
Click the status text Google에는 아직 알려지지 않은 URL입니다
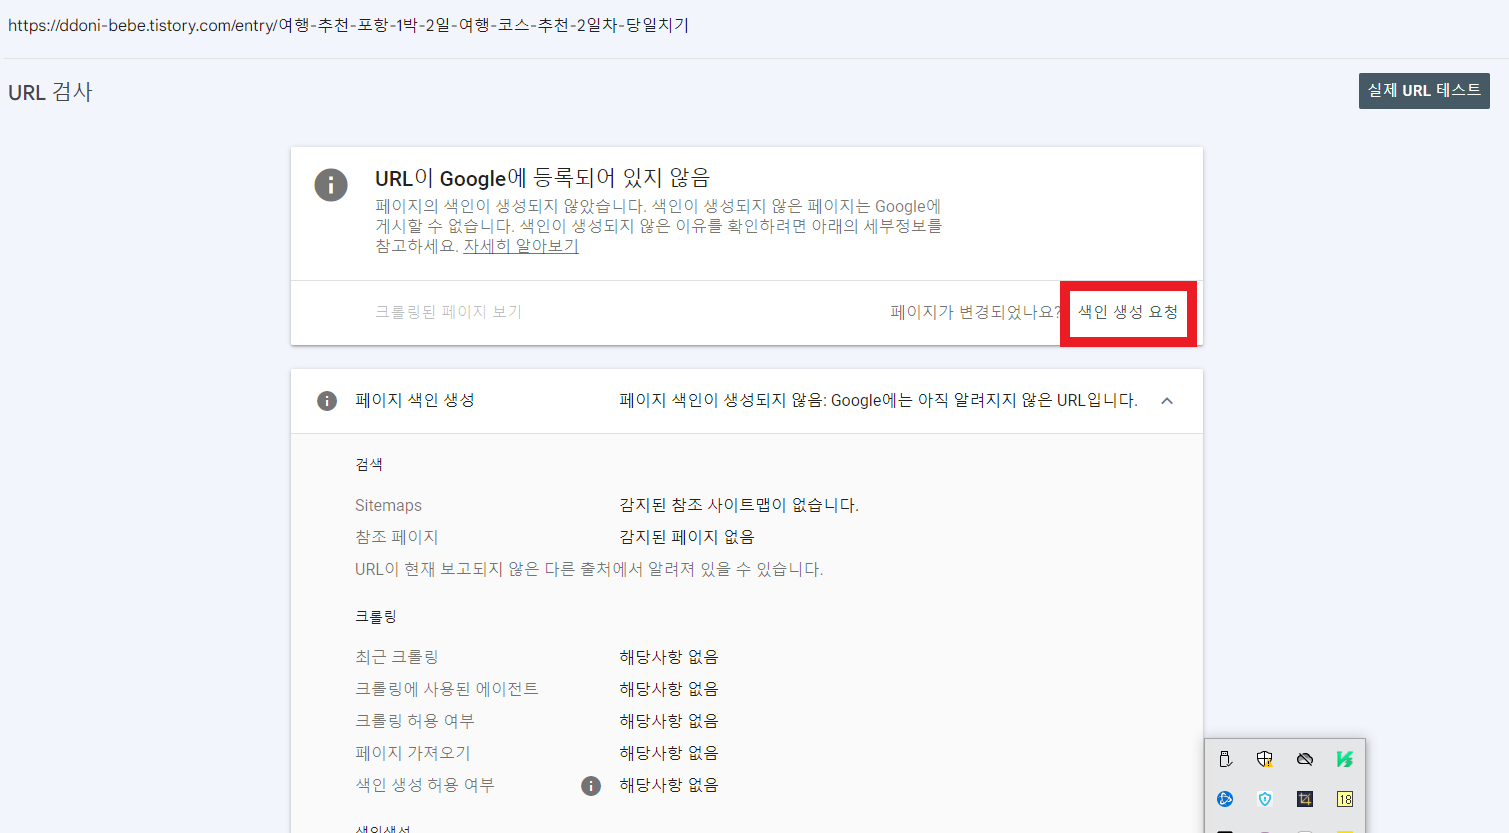984,401
